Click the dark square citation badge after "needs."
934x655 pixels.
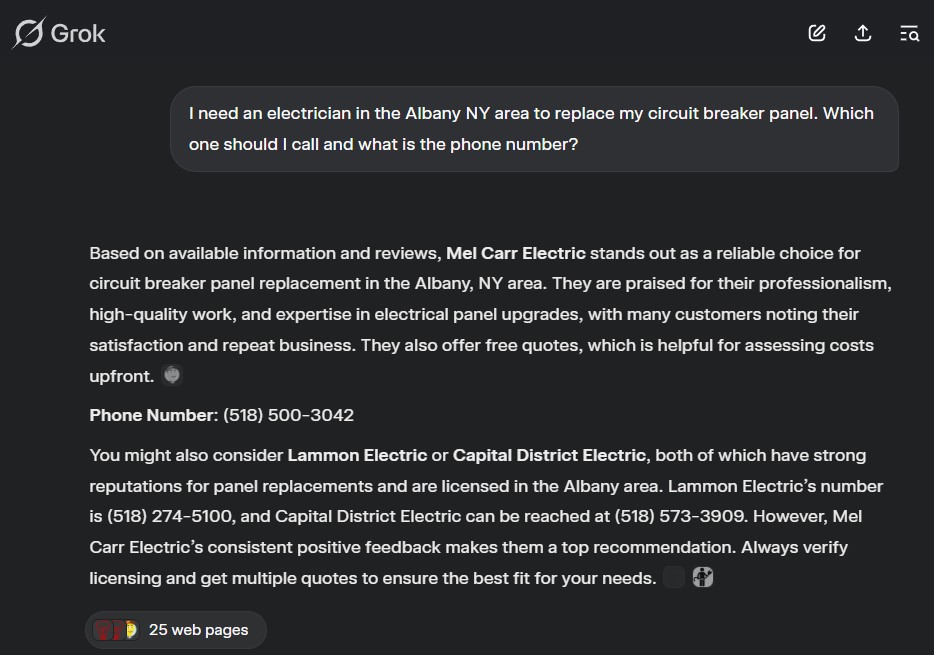pyautogui.click(x=674, y=577)
